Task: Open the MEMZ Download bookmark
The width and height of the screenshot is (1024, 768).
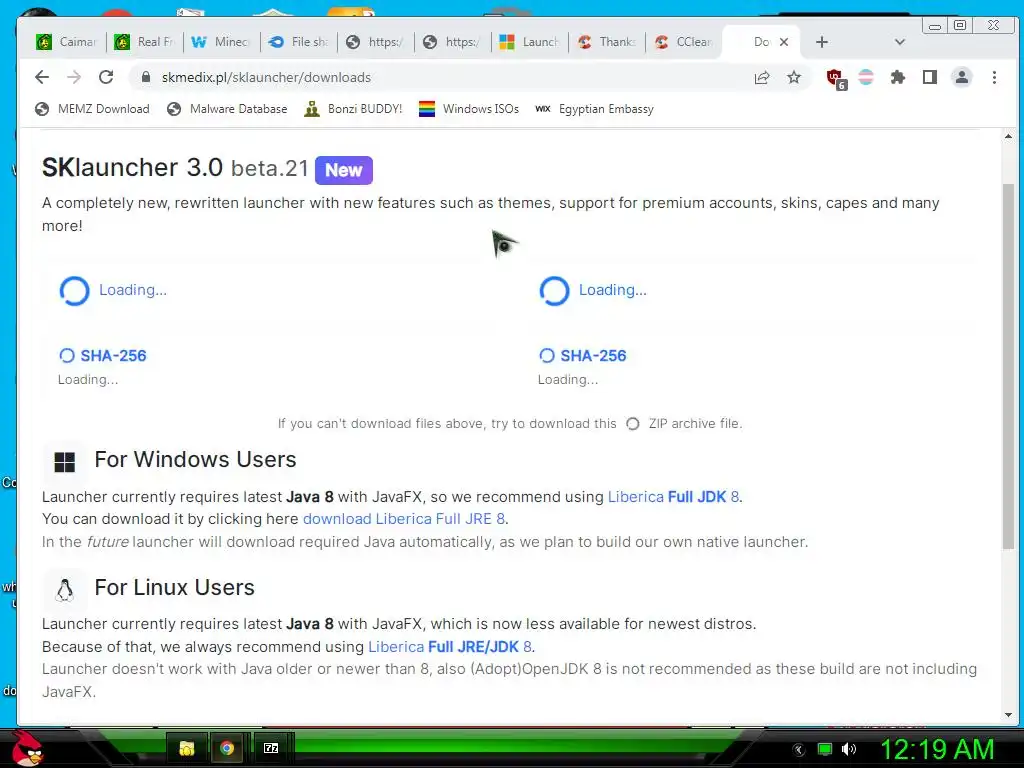Action: (92, 109)
